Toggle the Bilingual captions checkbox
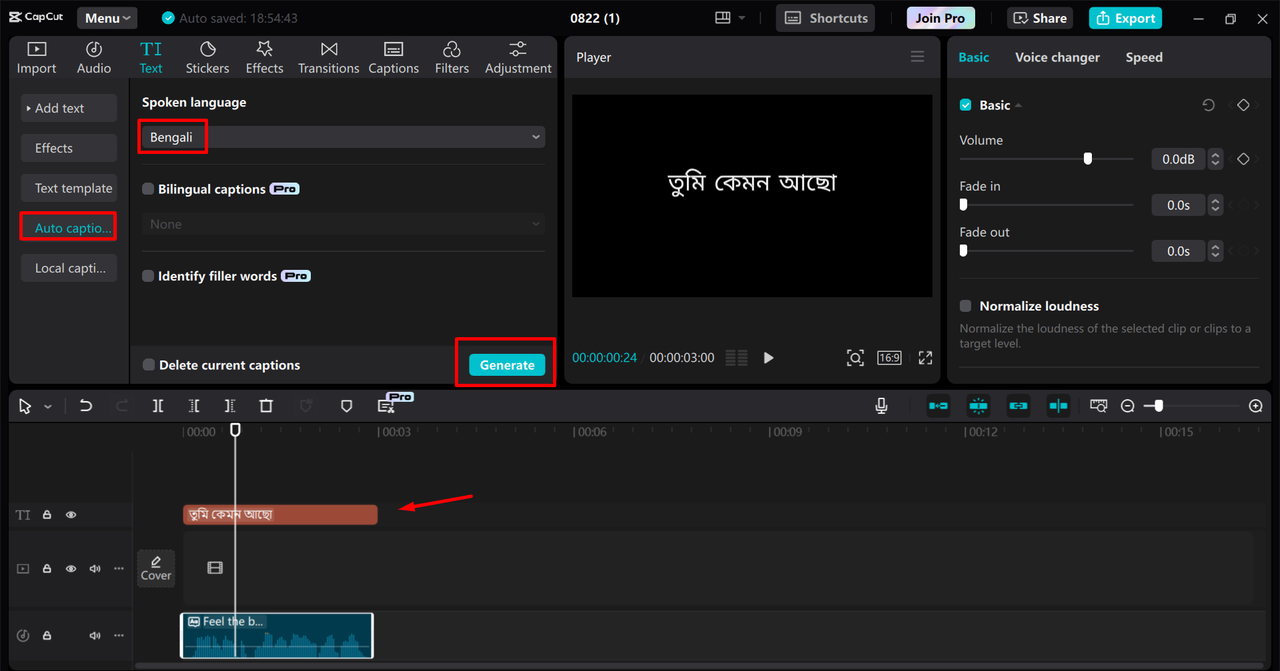The height and width of the screenshot is (671, 1280). (x=148, y=189)
